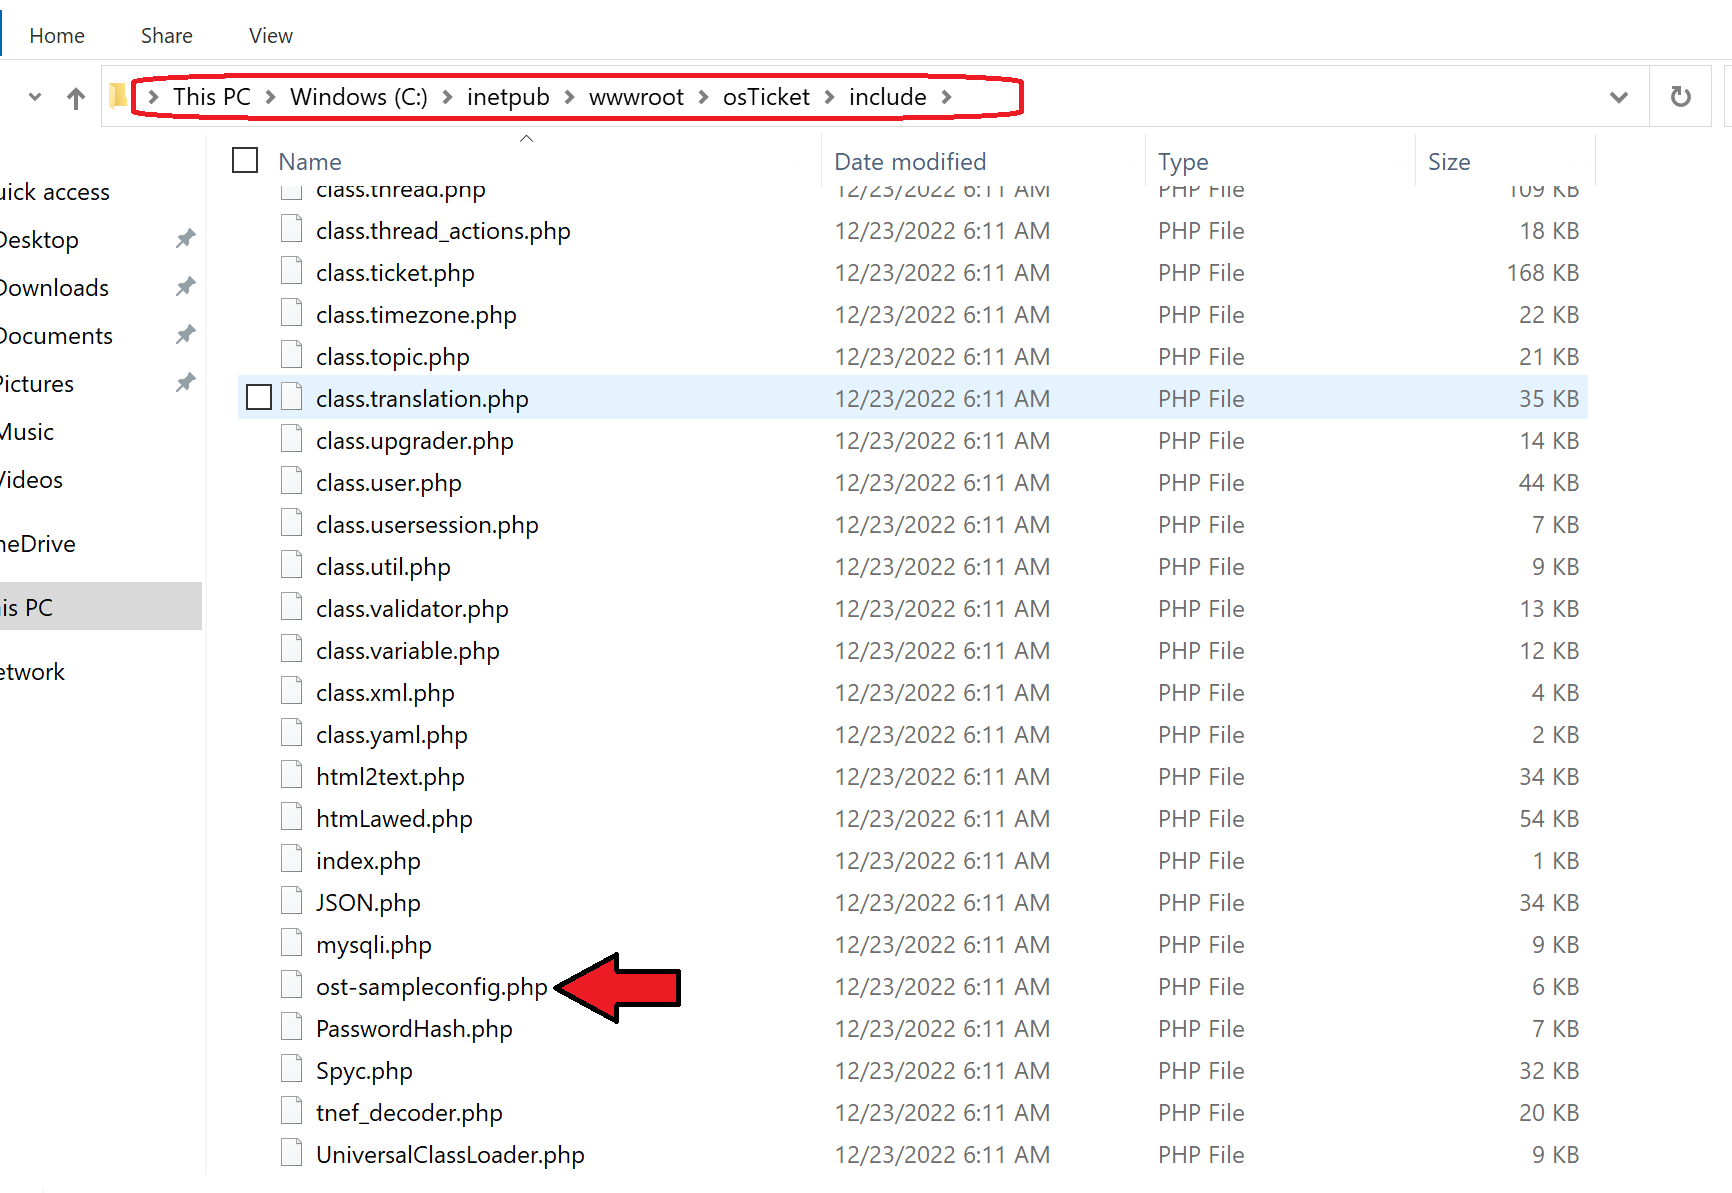1732x1193 pixels.
Task: Select the file name ost-sampleconfig.php
Action: [432, 987]
